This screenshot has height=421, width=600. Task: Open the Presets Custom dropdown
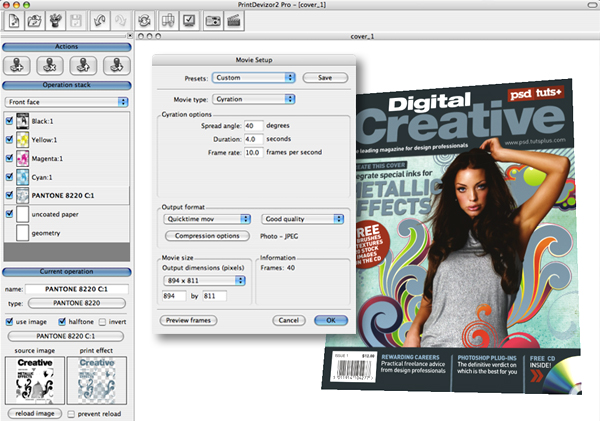coord(254,78)
